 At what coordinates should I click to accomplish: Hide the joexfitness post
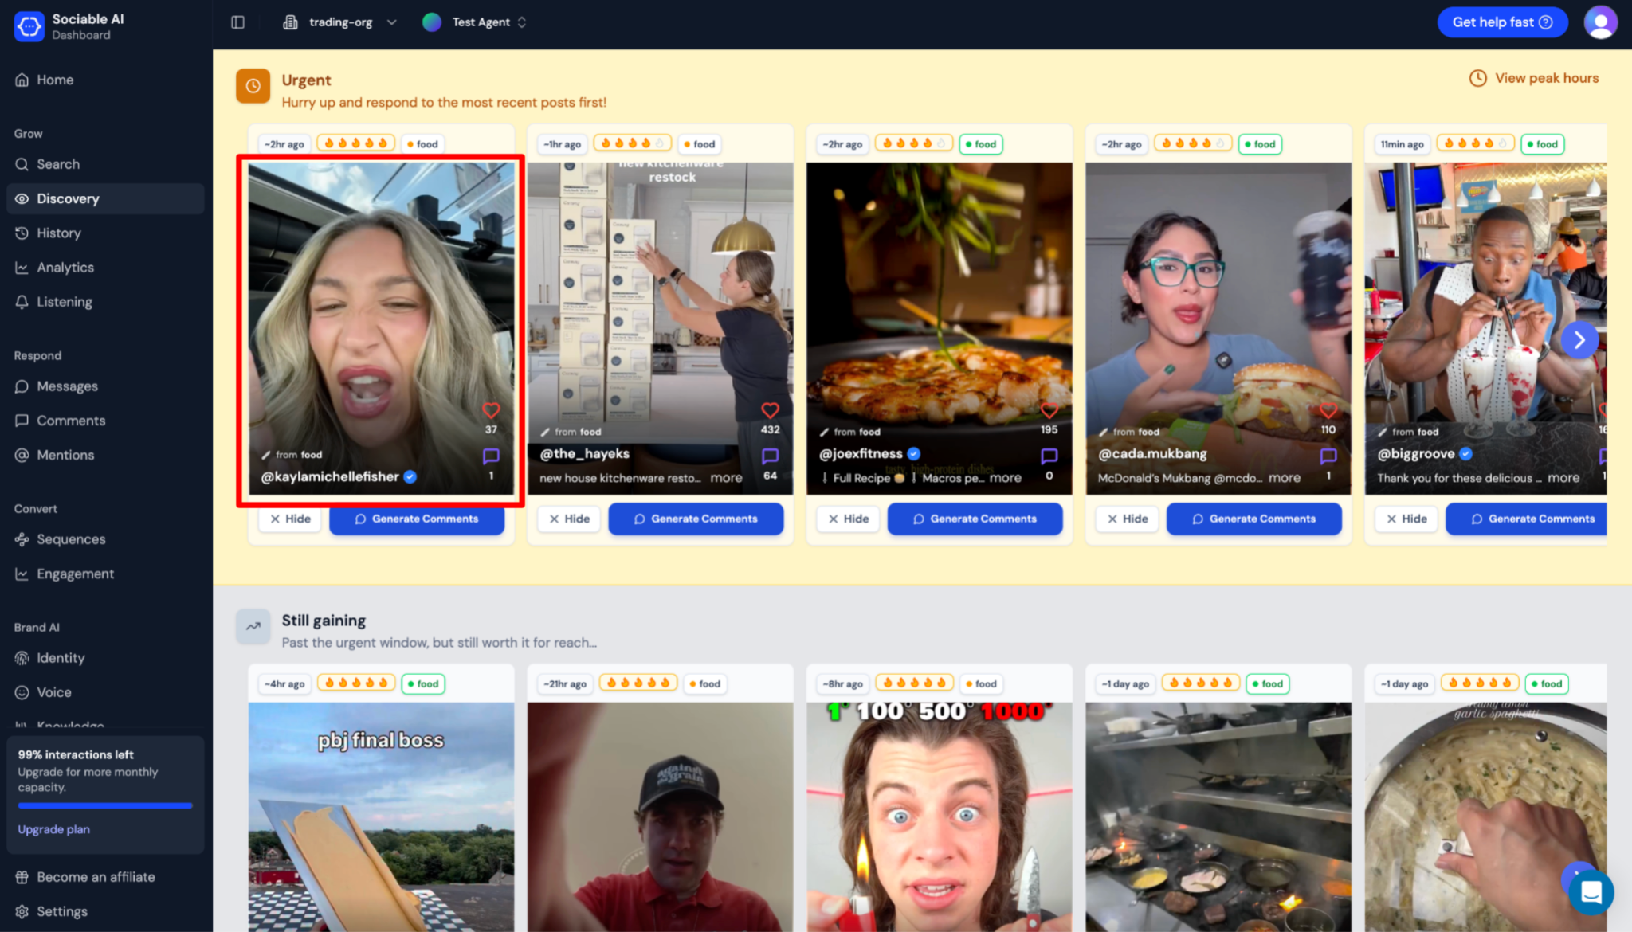(849, 519)
